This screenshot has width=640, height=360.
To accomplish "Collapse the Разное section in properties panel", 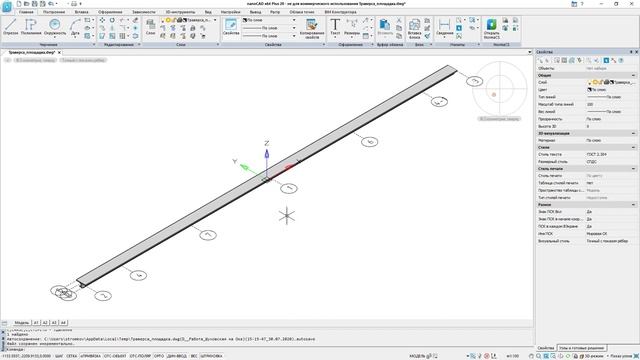I will pyautogui.click(x=633, y=204).
